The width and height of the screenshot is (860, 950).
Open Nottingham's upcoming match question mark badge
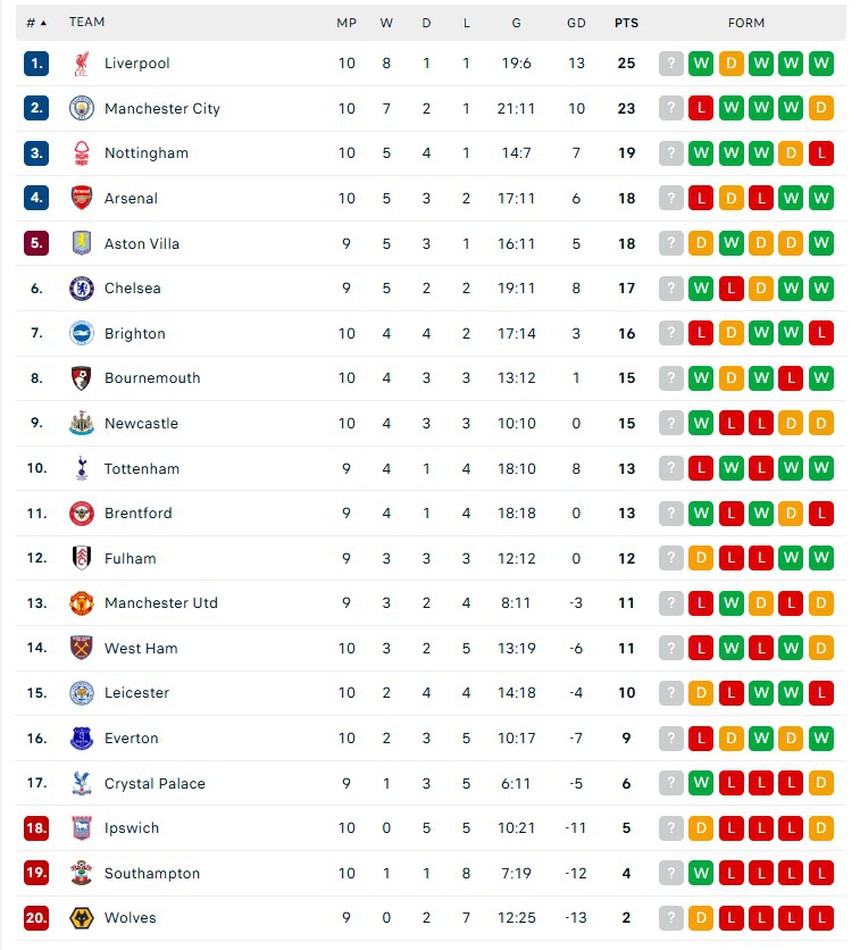[670, 153]
